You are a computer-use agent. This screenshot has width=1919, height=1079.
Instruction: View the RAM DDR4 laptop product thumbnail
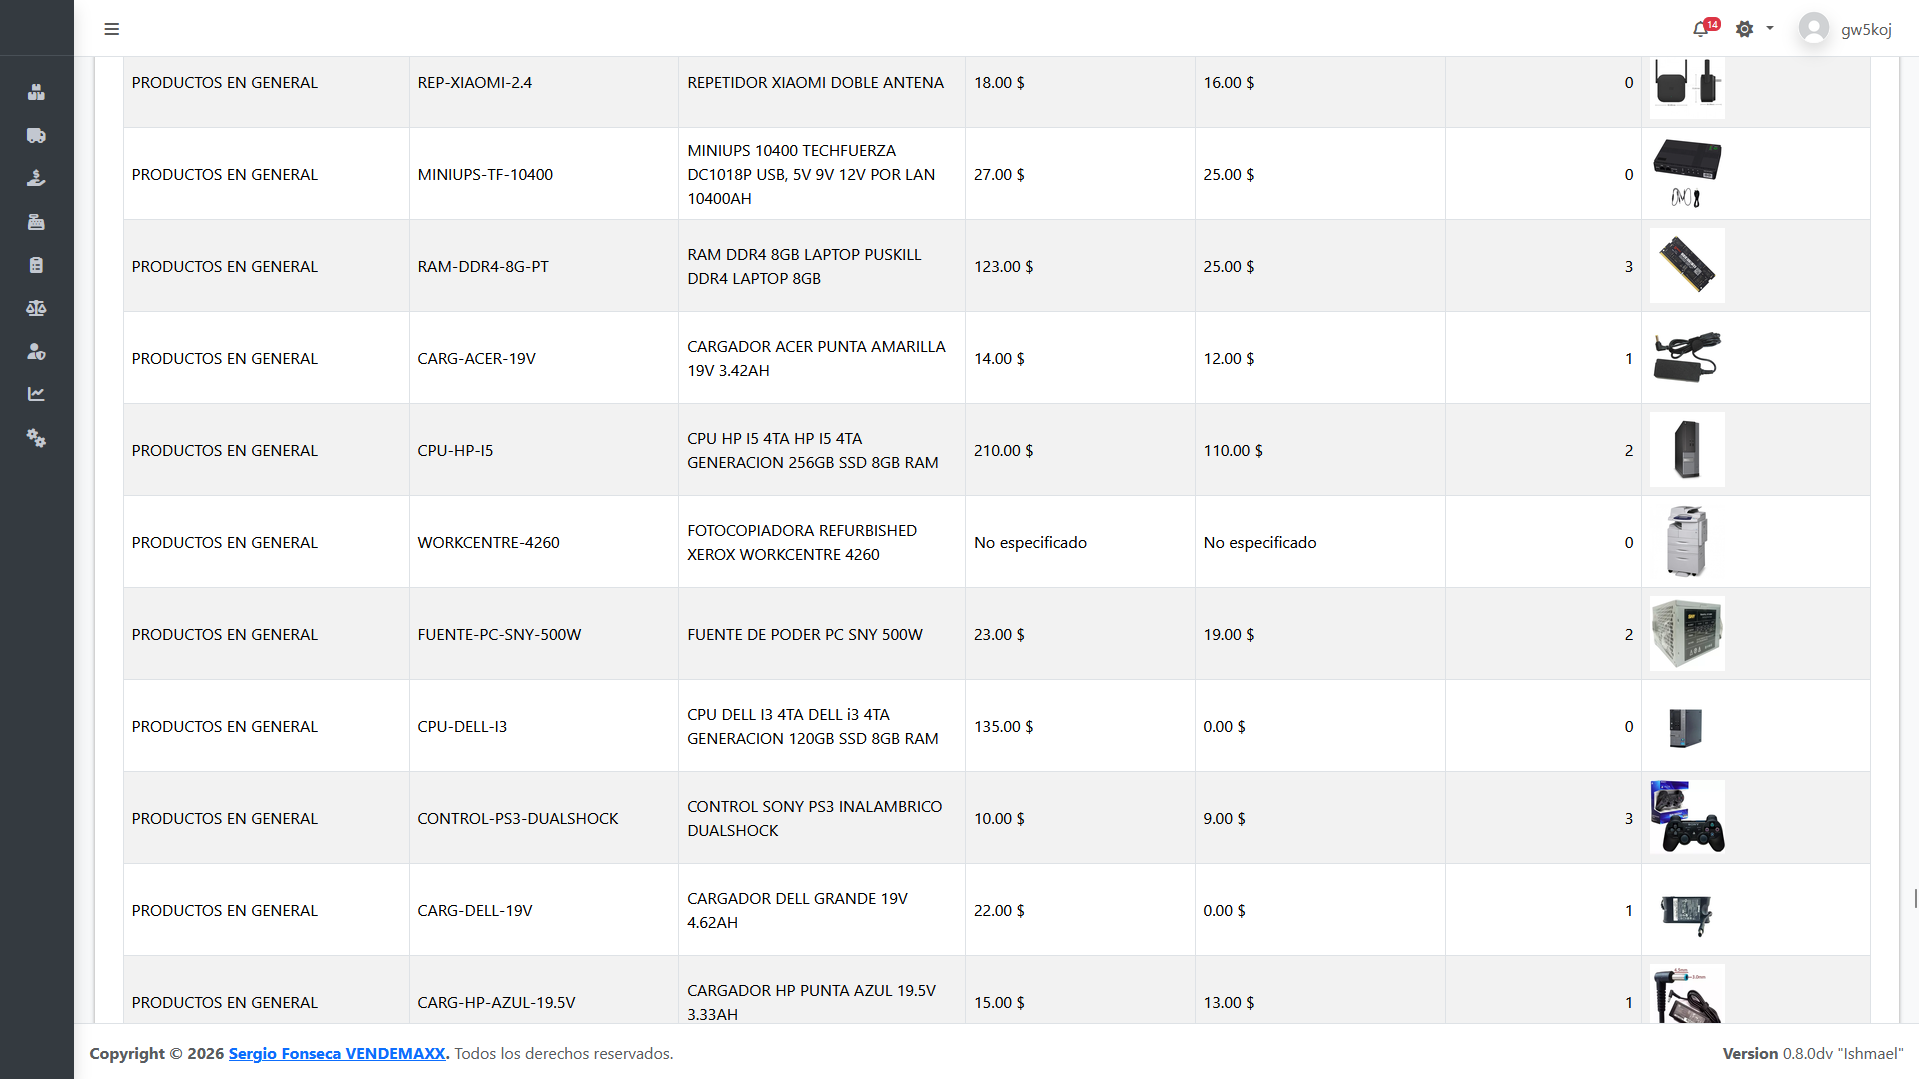coord(1686,266)
